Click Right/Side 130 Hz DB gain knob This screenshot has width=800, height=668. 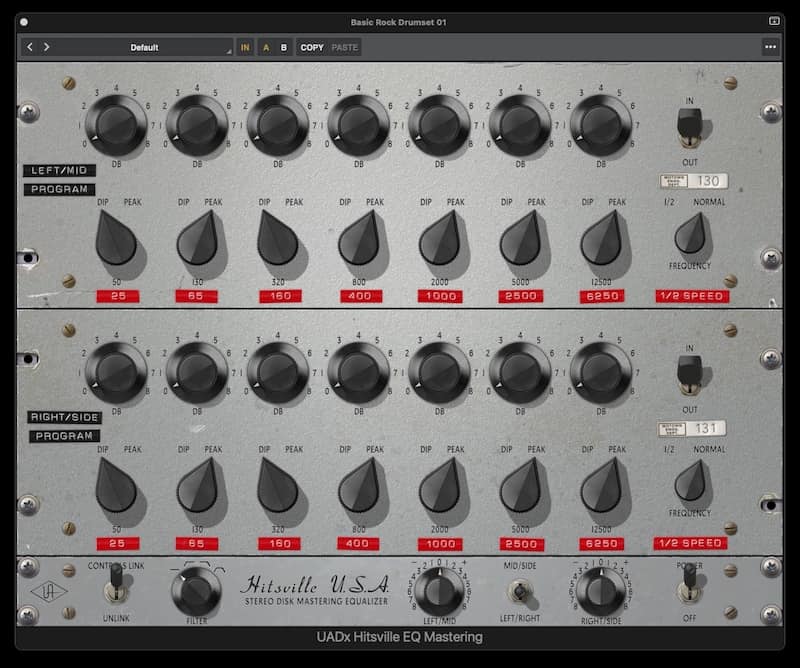197,373
